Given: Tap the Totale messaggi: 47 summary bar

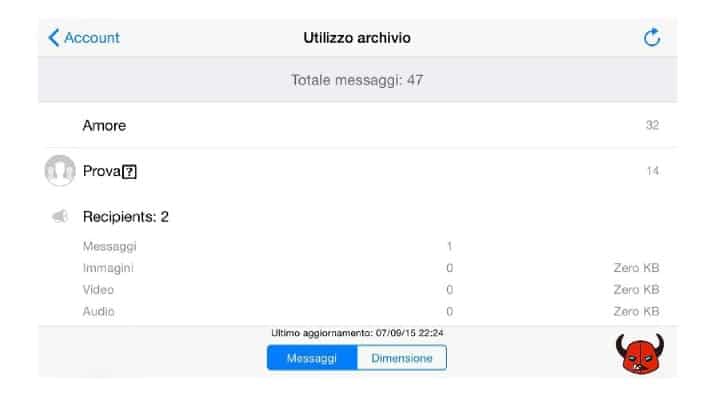Looking at the screenshot, I should tap(357, 80).
